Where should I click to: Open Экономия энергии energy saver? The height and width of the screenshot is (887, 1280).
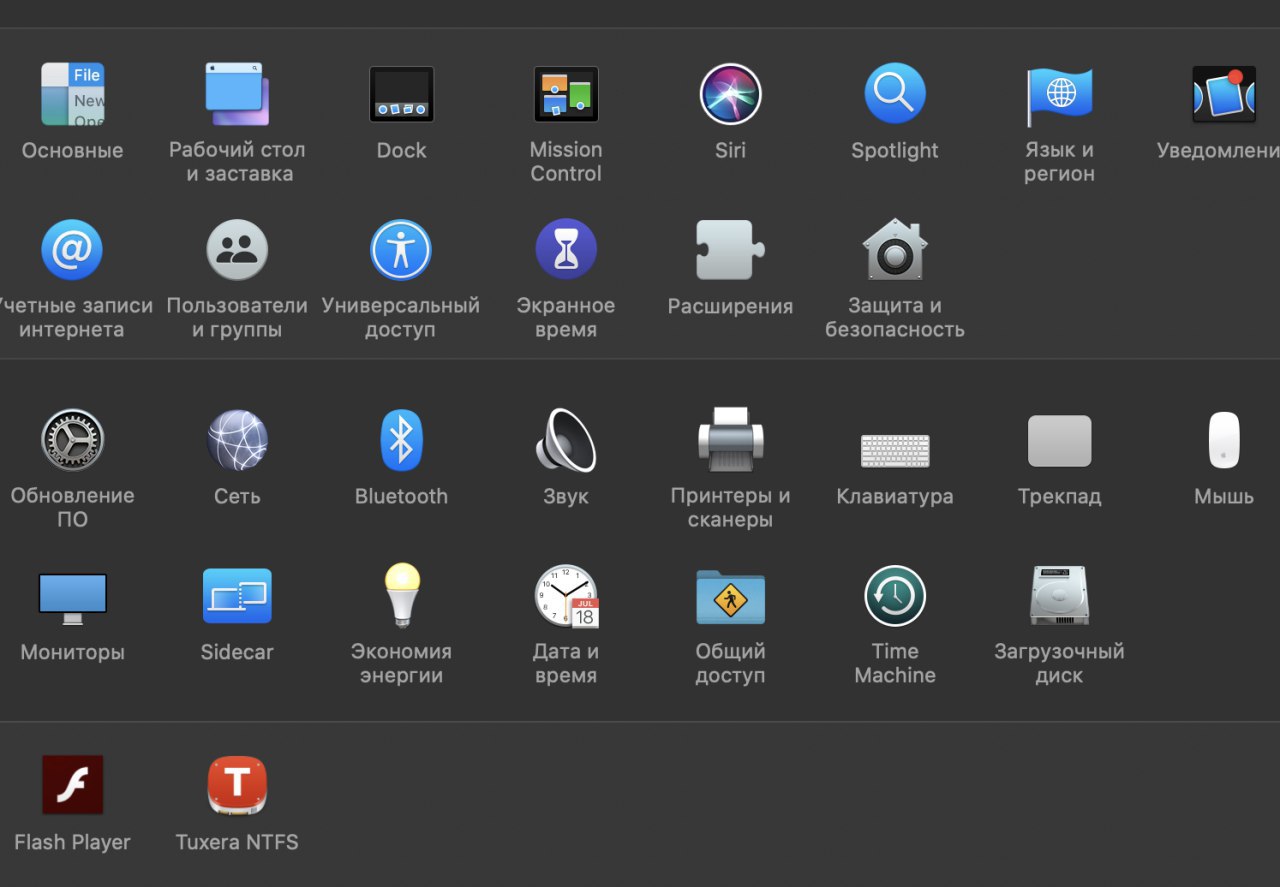coord(401,595)
